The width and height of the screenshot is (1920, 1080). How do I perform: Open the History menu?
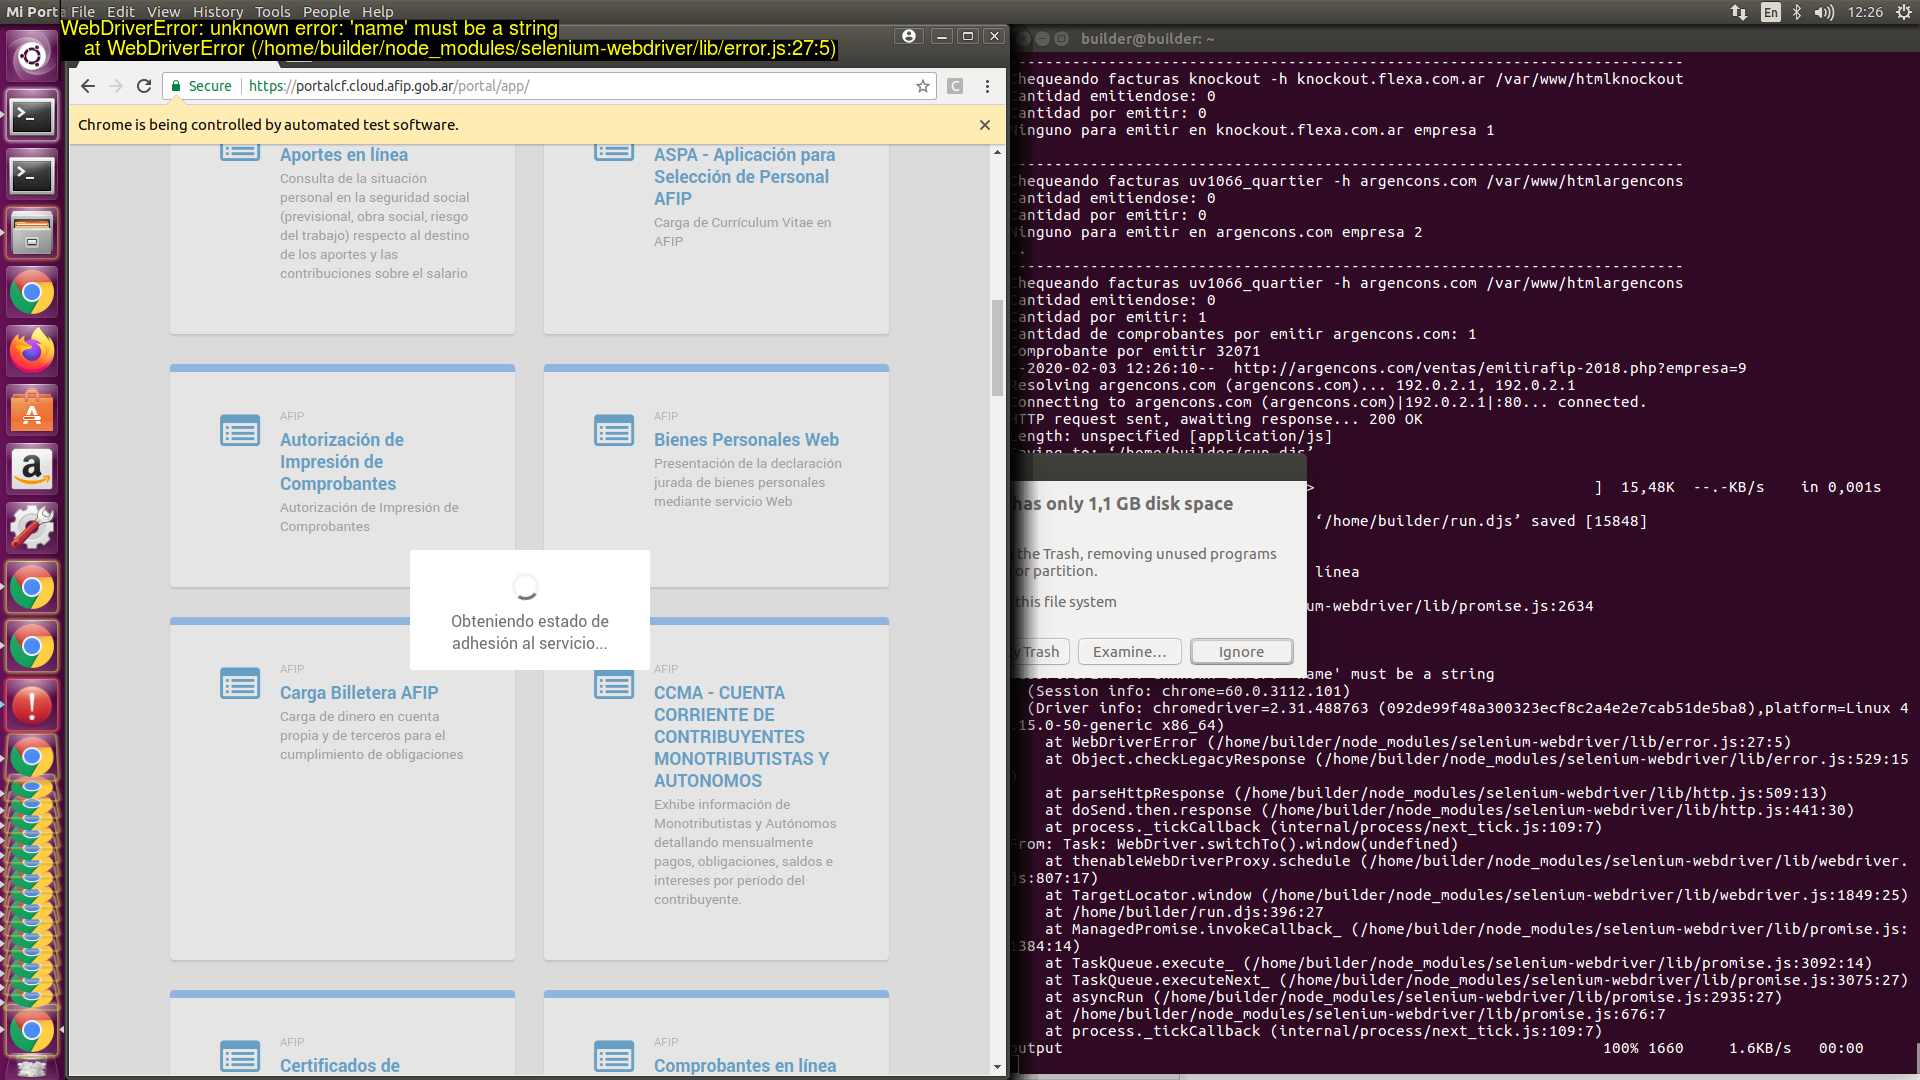[x=218, y=12]
